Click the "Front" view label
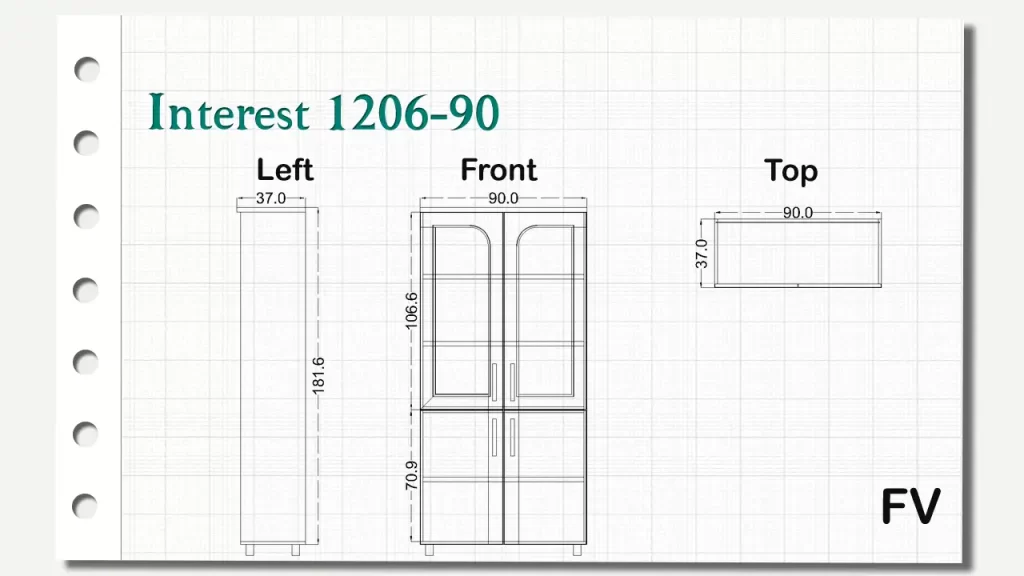The image size is (1024, 576). 498,170
